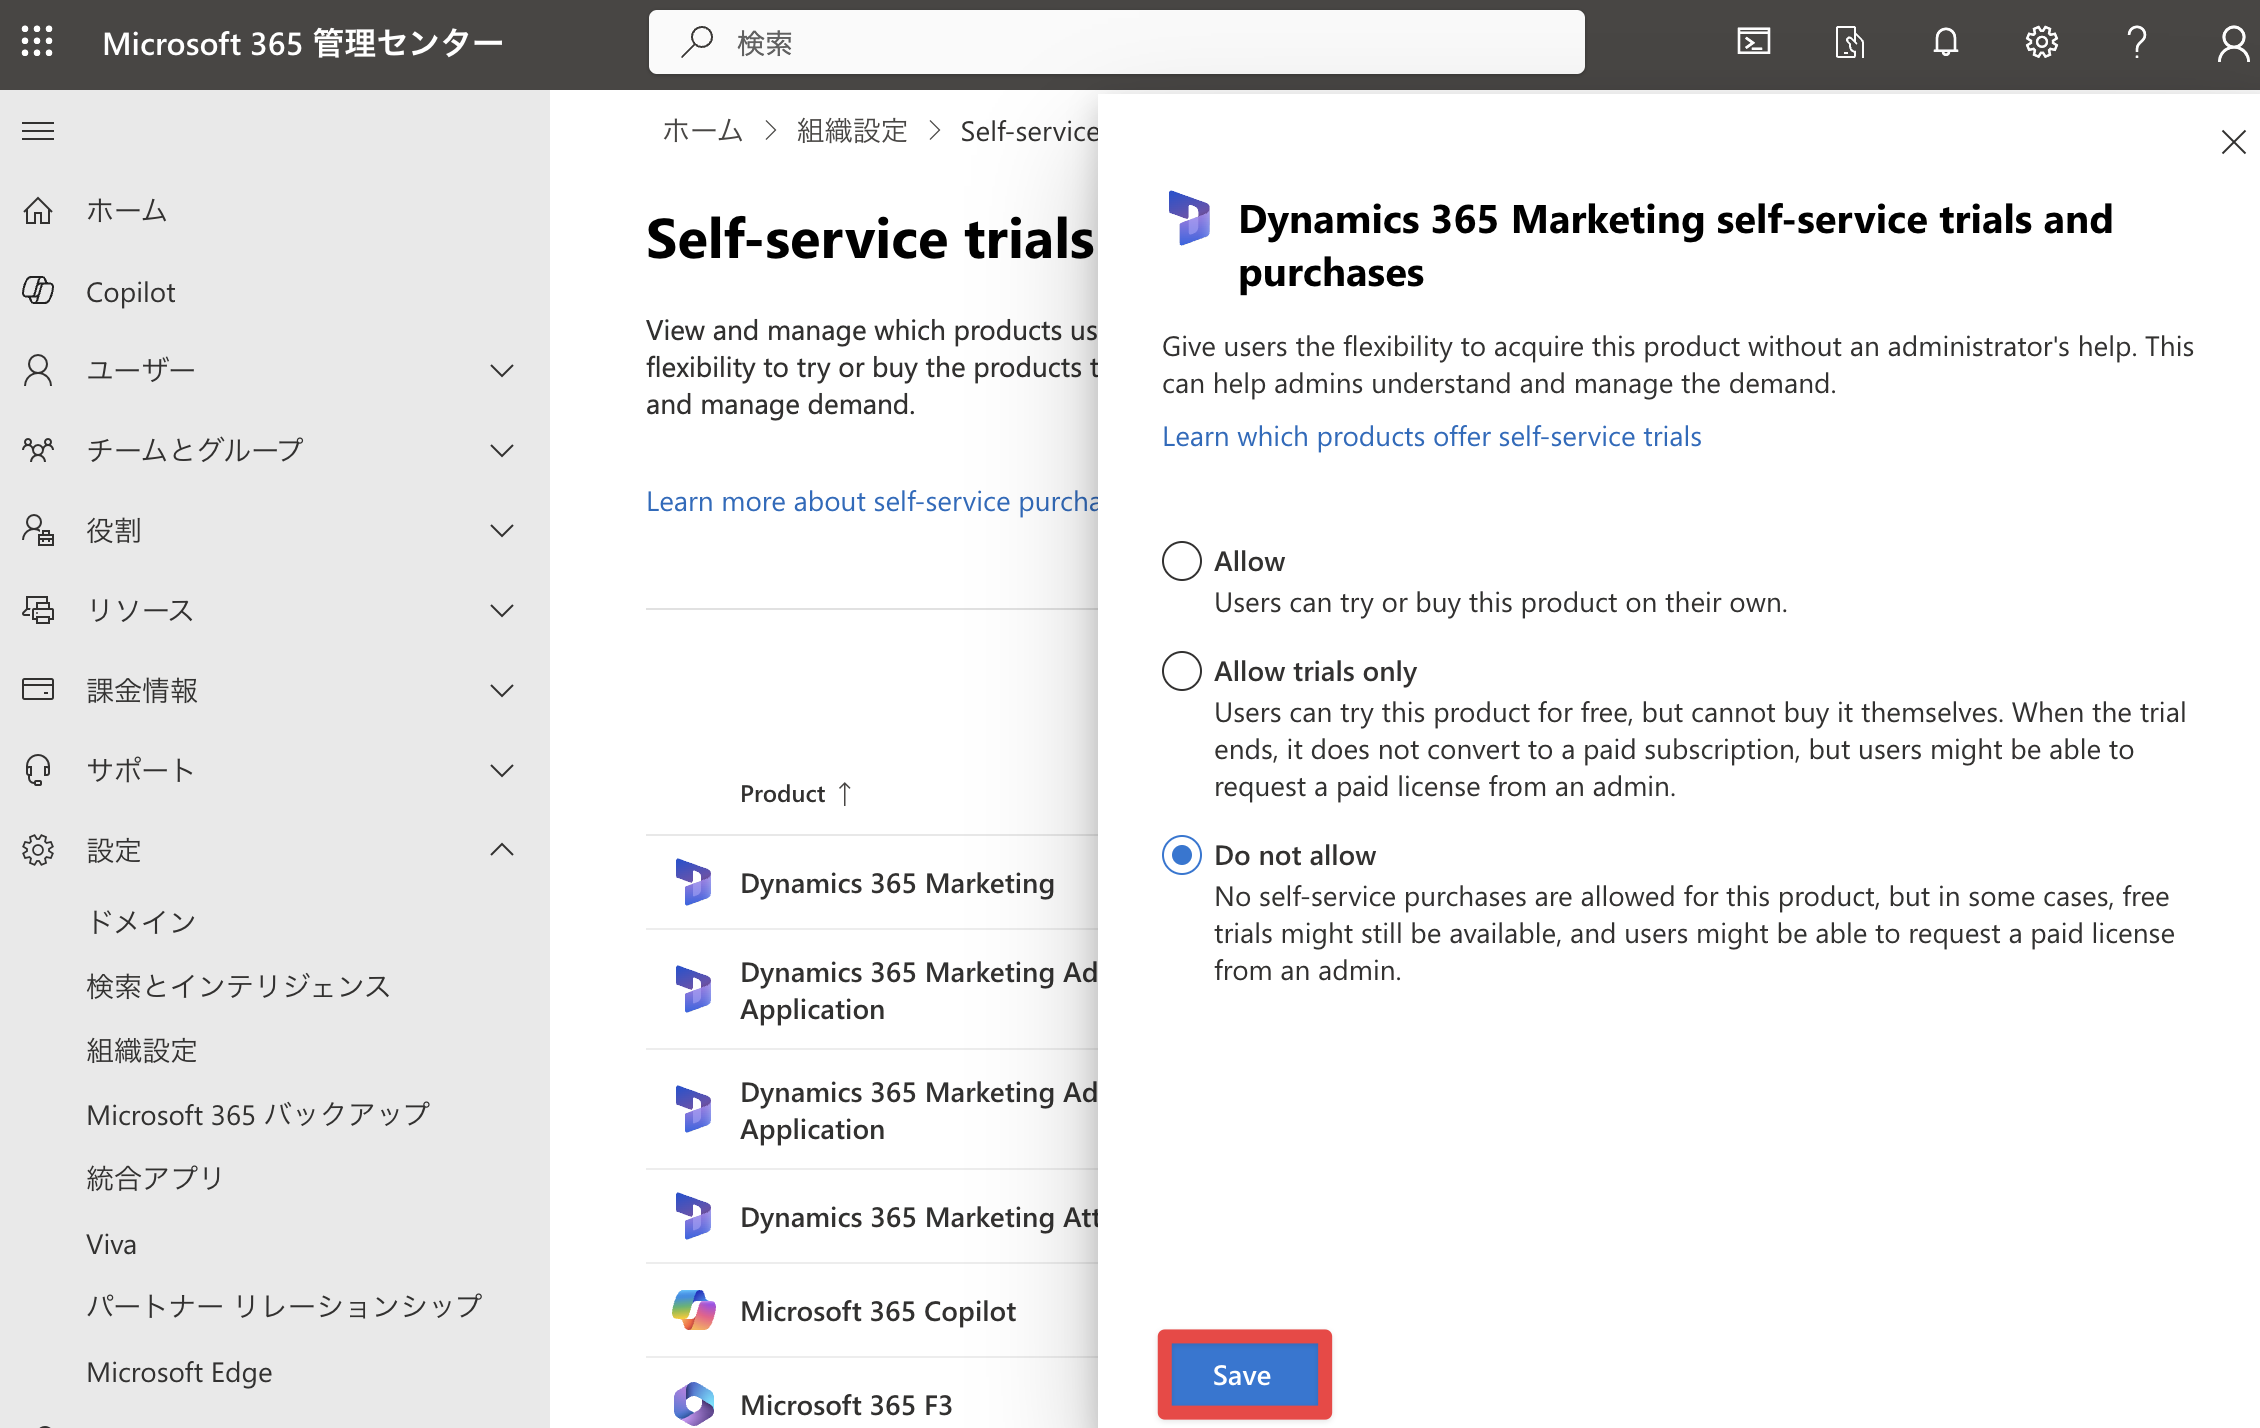Screen dimensions: 2260x1428
Task: Open Viva settings page
Action: coord(111,1243)
